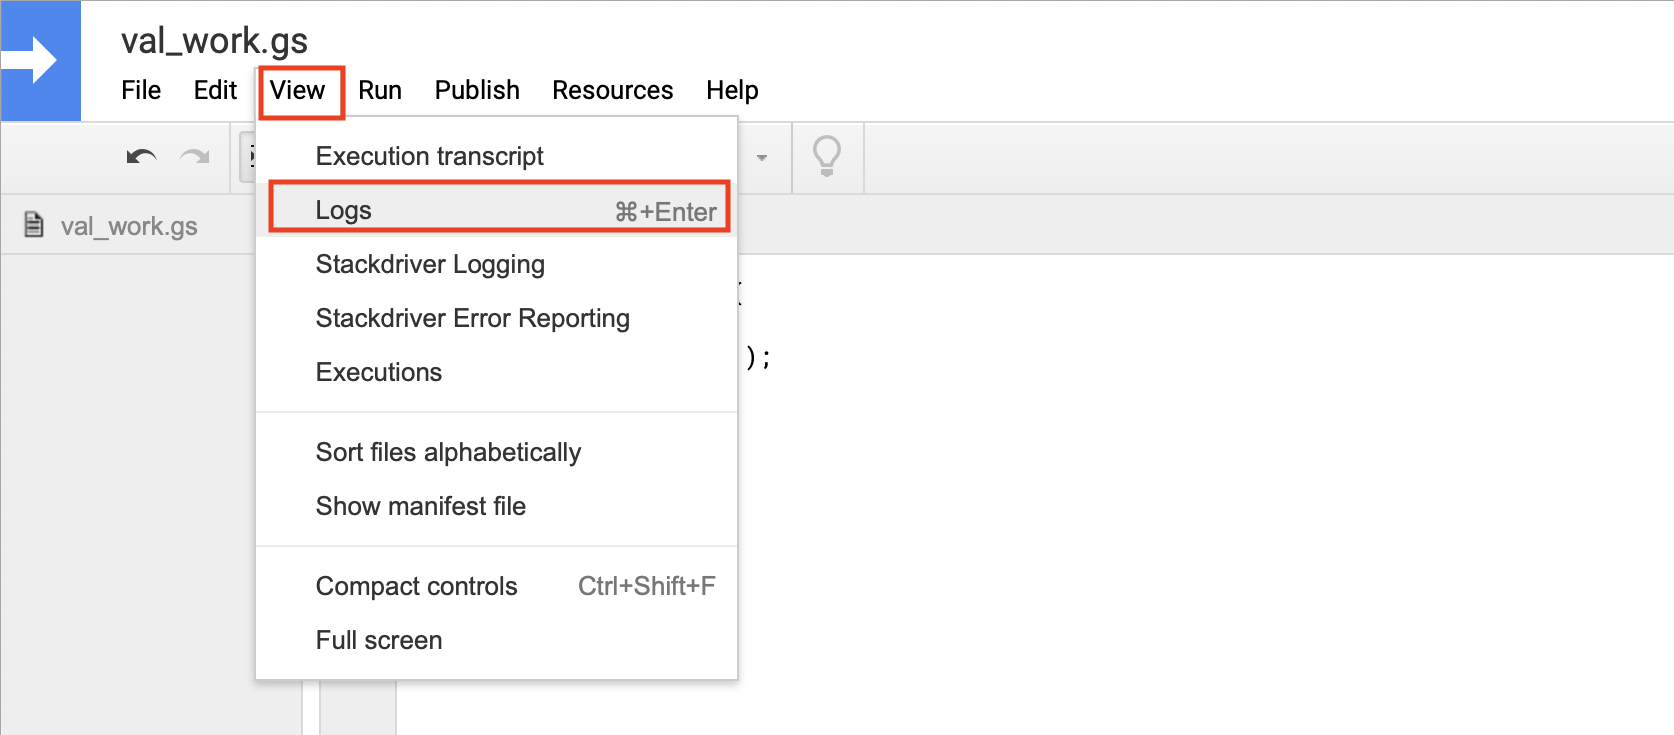Image resolution: width=1674 pixels, height=735 pixels.
Task: Open the Resources menu
Action: 613,90
